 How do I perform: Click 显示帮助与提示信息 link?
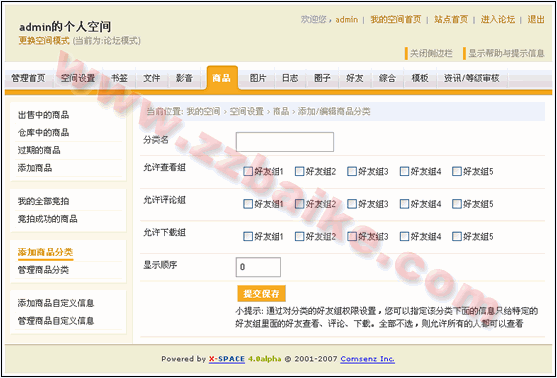(x=506, y=54)
